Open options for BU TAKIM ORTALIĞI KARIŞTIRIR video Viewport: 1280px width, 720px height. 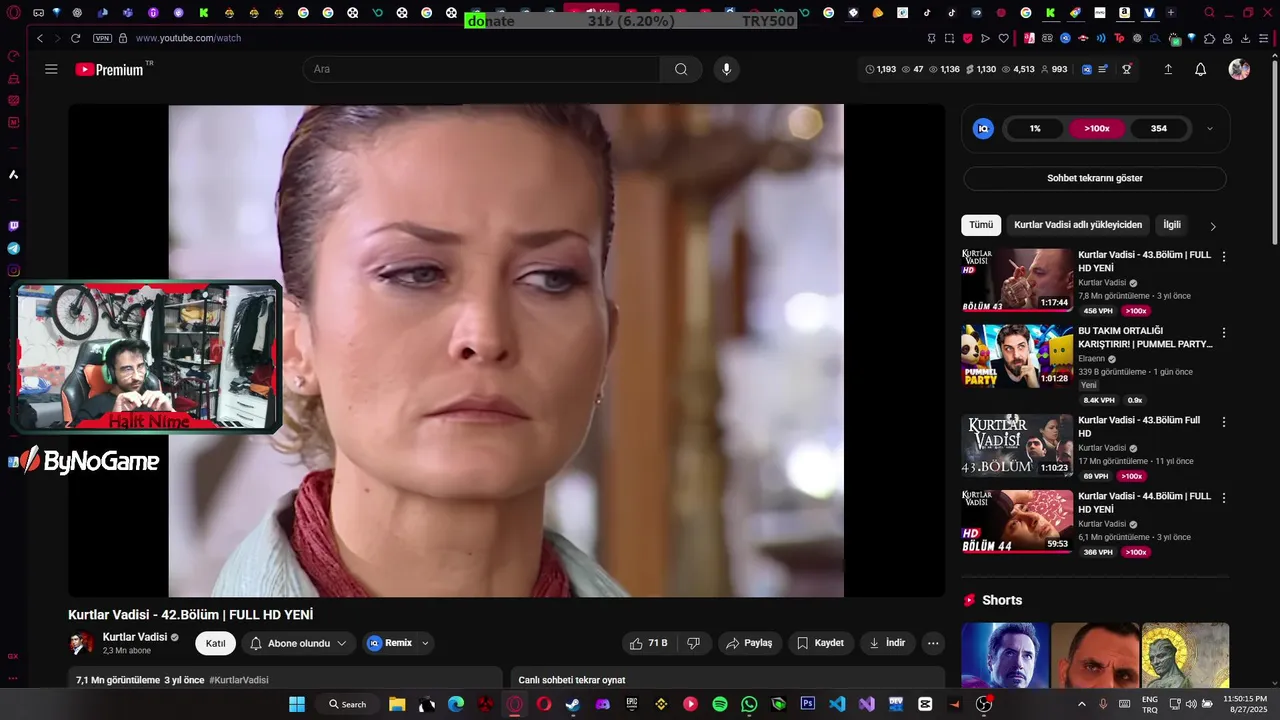click(1224, 333)
